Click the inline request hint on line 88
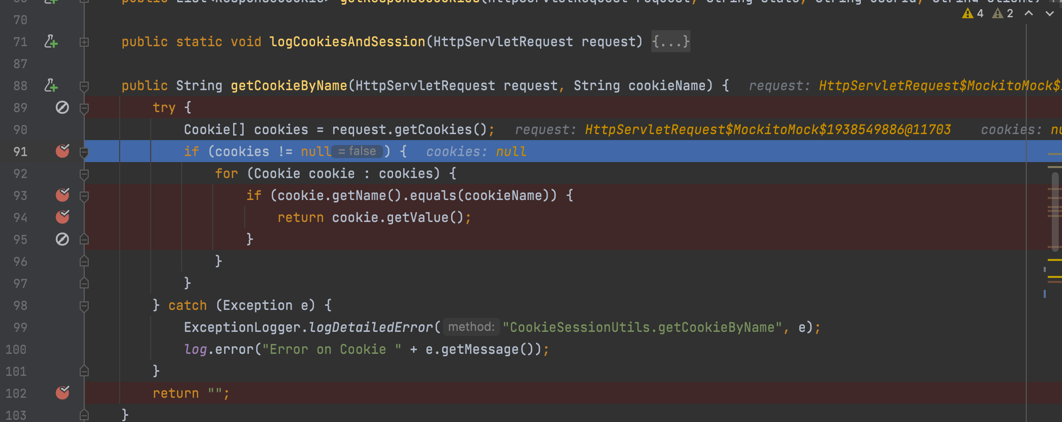 pyautogui.click(x=905, y=86)
